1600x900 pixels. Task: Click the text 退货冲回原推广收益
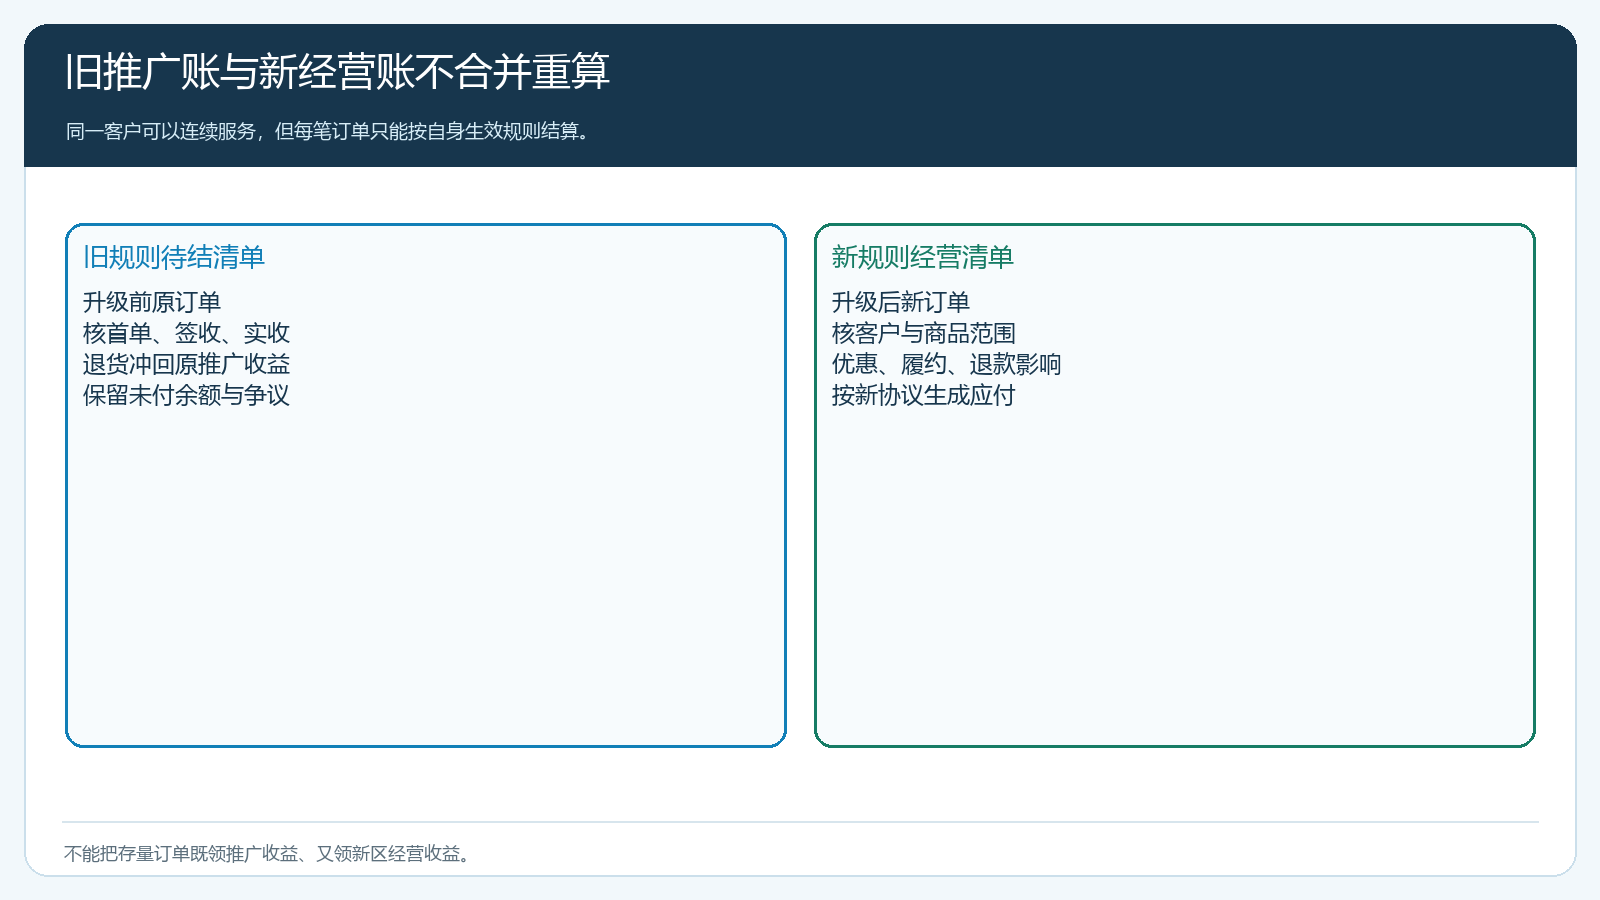tap(186, 364)
